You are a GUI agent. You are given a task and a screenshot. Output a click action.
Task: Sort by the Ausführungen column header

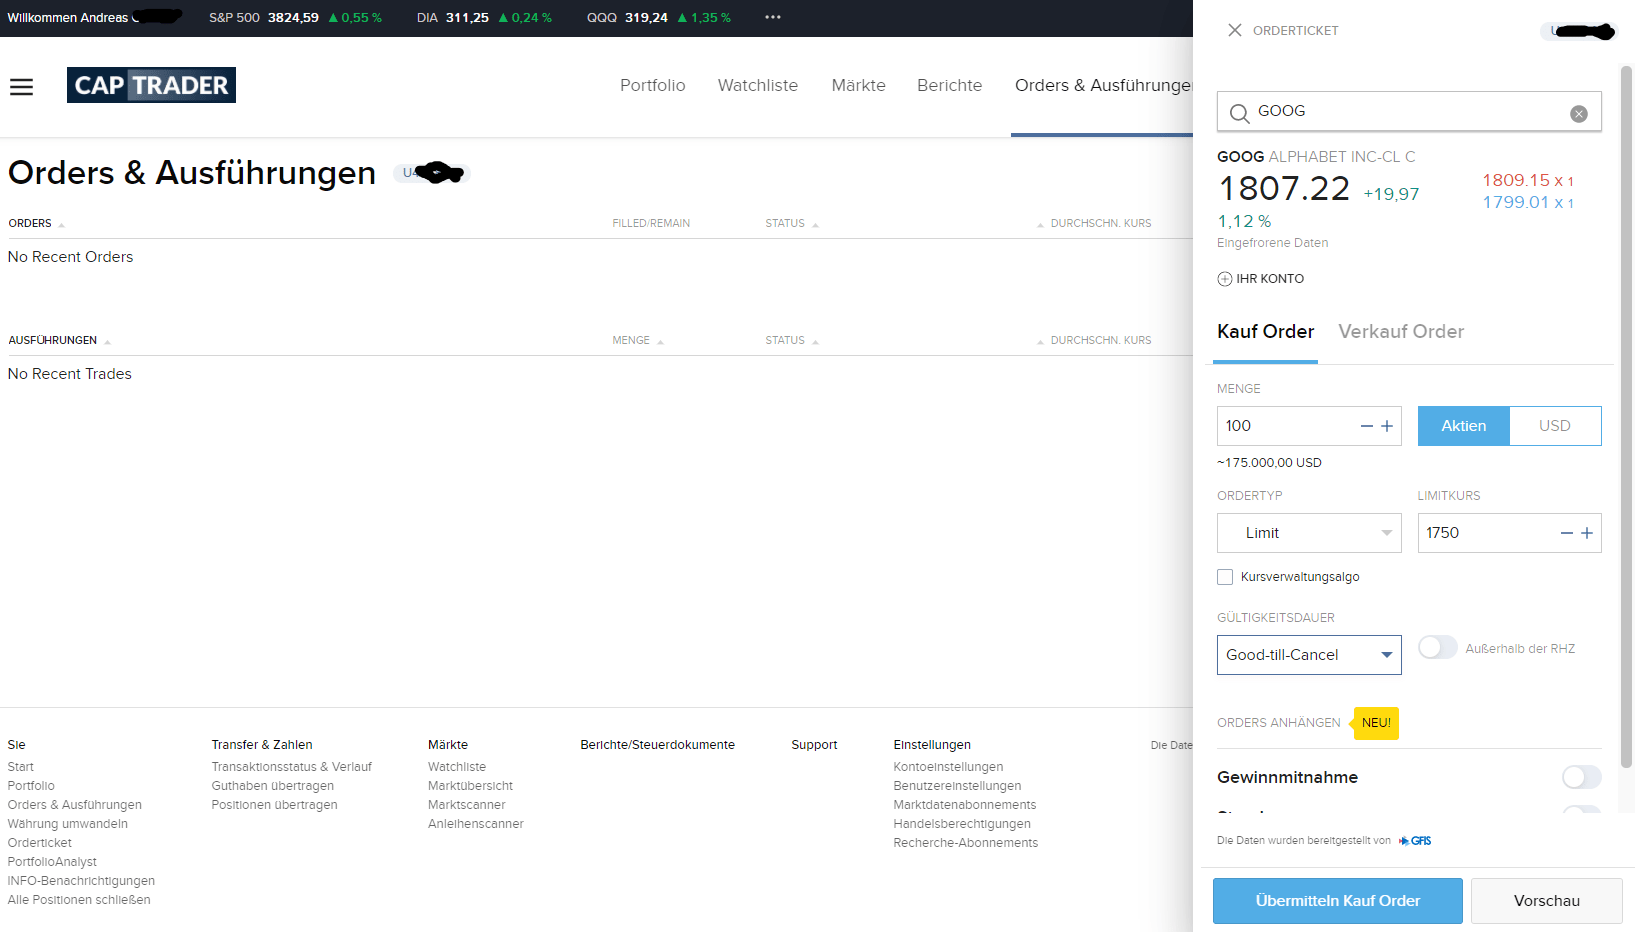[59, 340]
